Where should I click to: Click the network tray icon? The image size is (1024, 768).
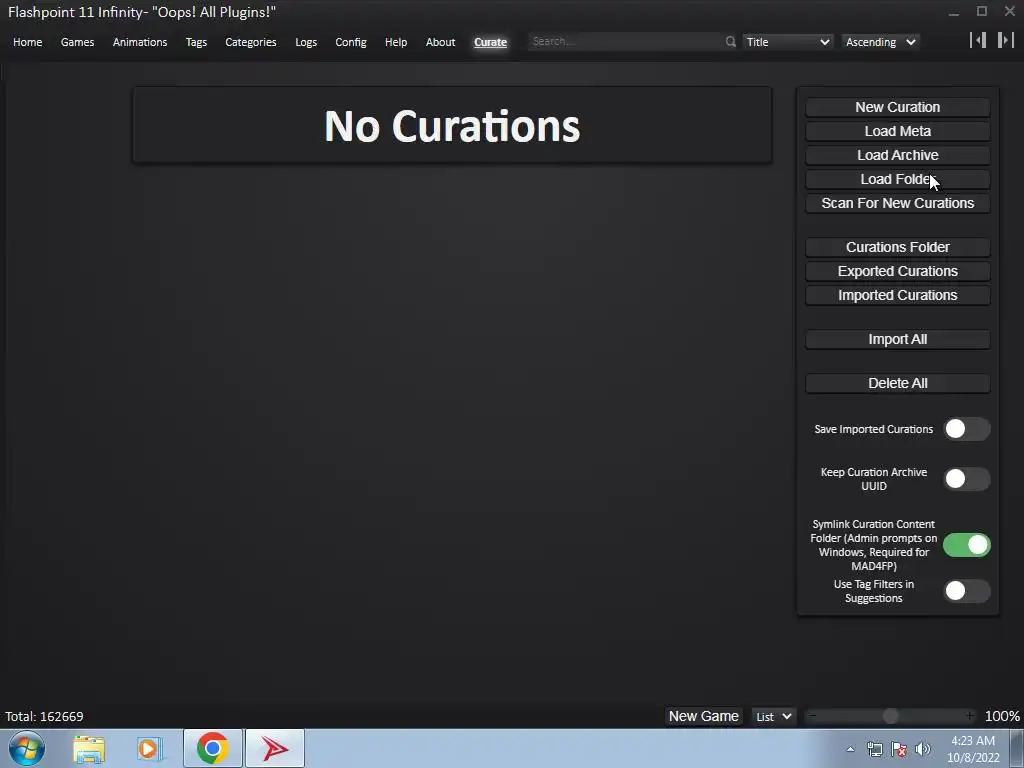click(x=874, y=749)
